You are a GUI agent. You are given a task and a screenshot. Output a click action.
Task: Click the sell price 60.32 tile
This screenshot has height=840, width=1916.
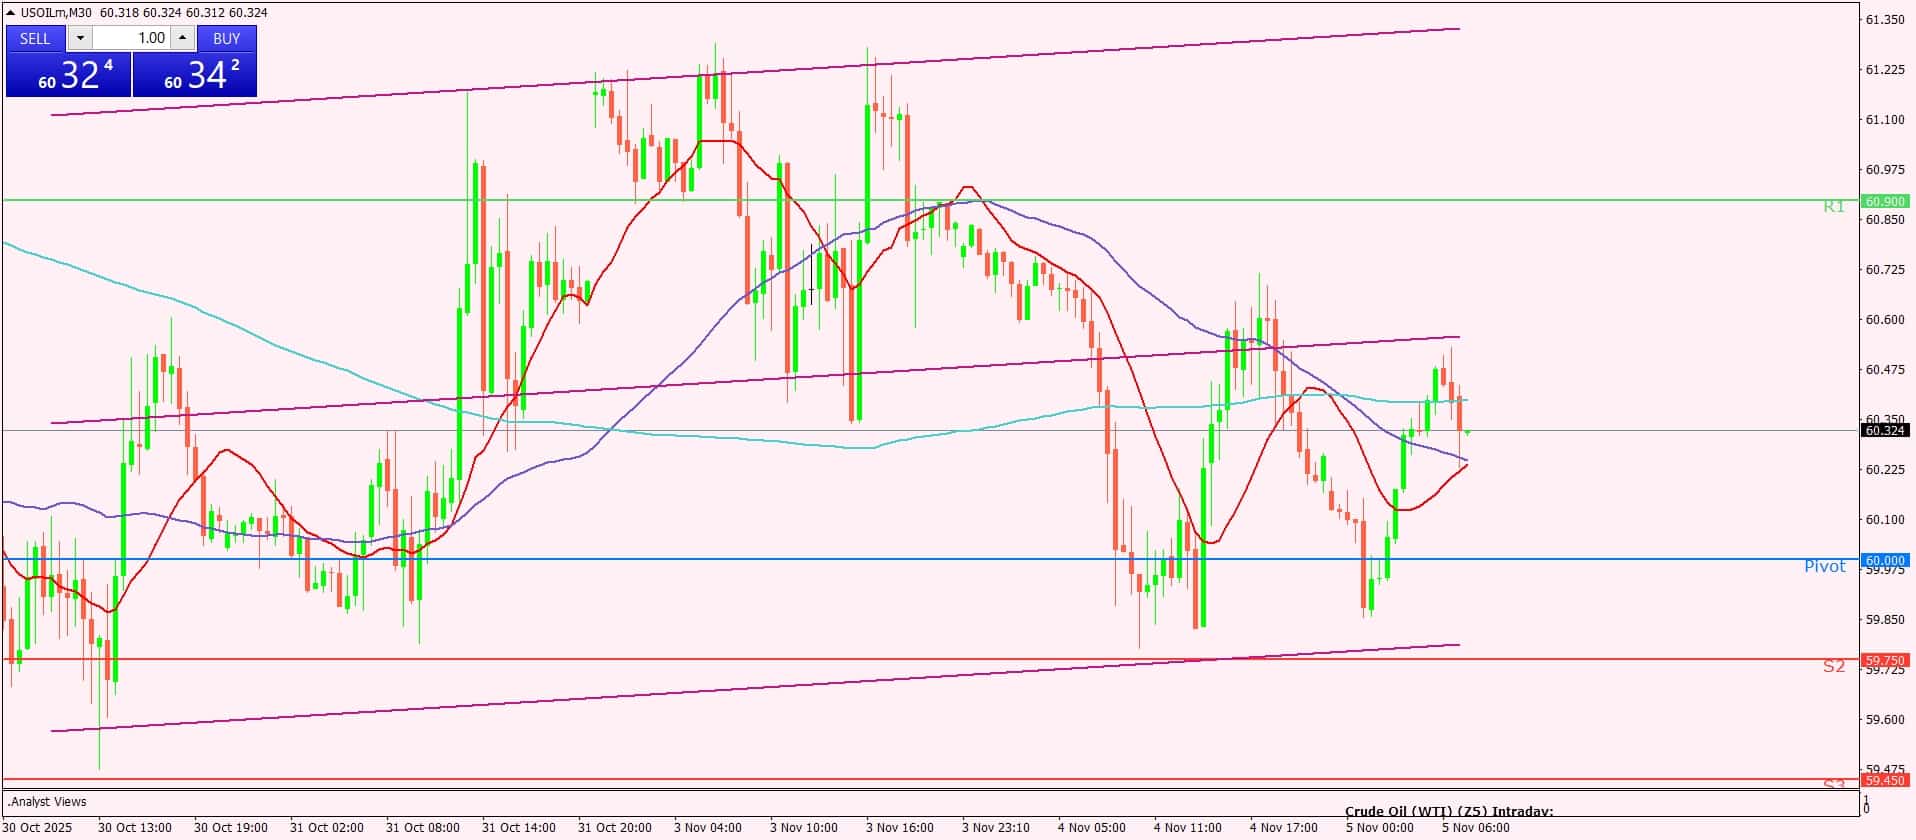pos(68,75)
